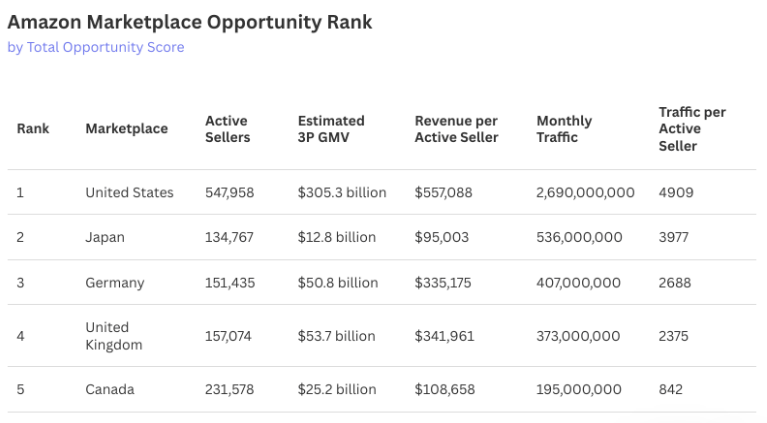Screen dimensions: 767x423
Task: Select the Canada marketplace cell
Action: 110,390
